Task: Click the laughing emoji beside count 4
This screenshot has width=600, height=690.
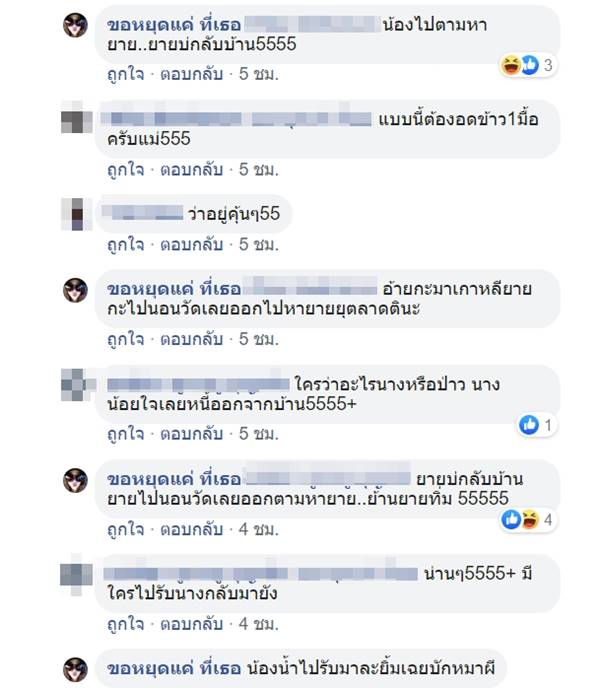Action: 530,519
